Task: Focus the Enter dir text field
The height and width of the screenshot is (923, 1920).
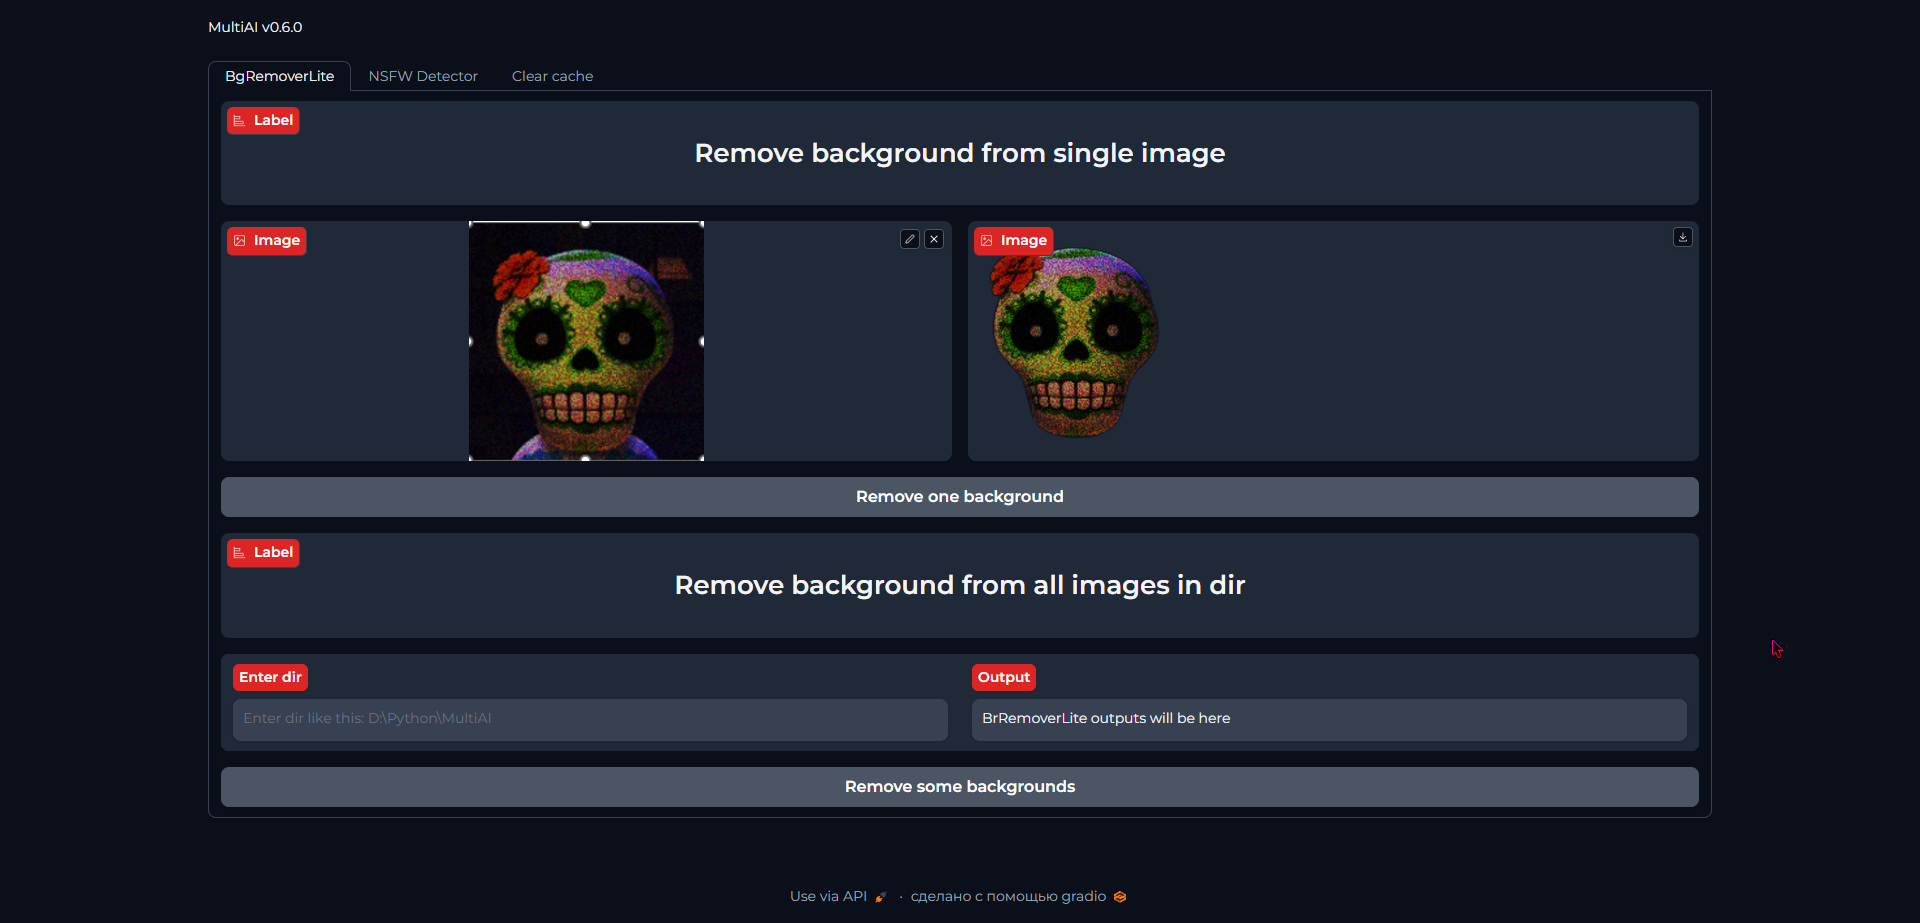Action: [x=590, y=719]
